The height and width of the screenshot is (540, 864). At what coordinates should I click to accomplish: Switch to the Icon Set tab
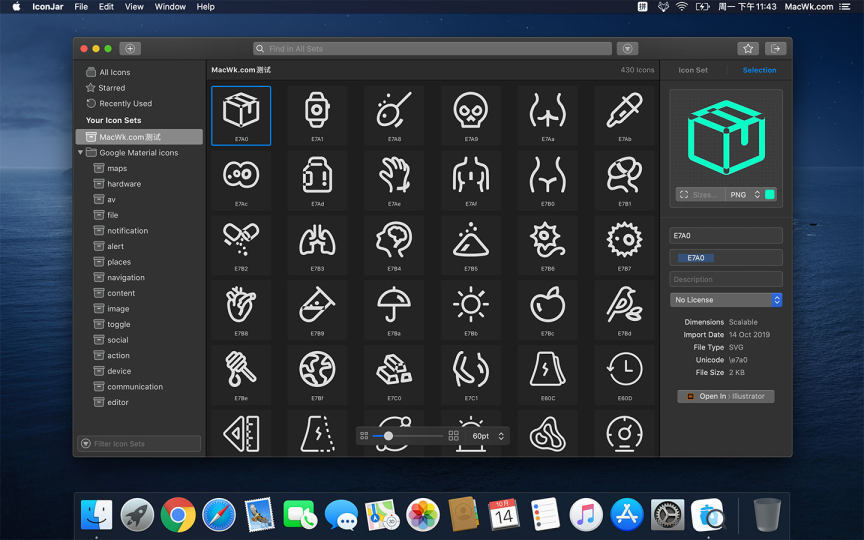(x=693, y=70)
